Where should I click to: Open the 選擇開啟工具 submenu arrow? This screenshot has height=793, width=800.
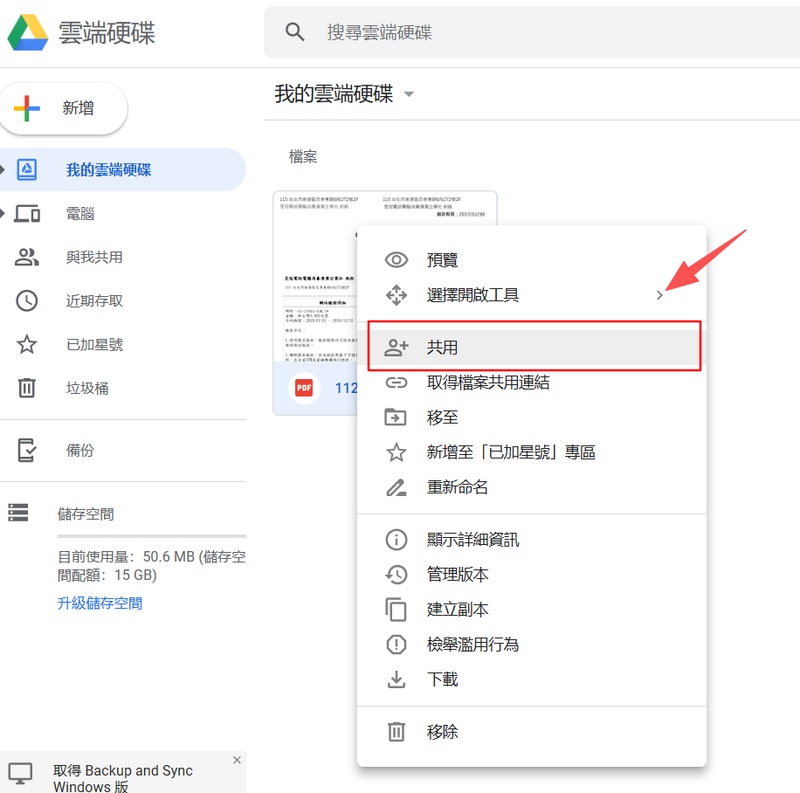click(659, 295)
